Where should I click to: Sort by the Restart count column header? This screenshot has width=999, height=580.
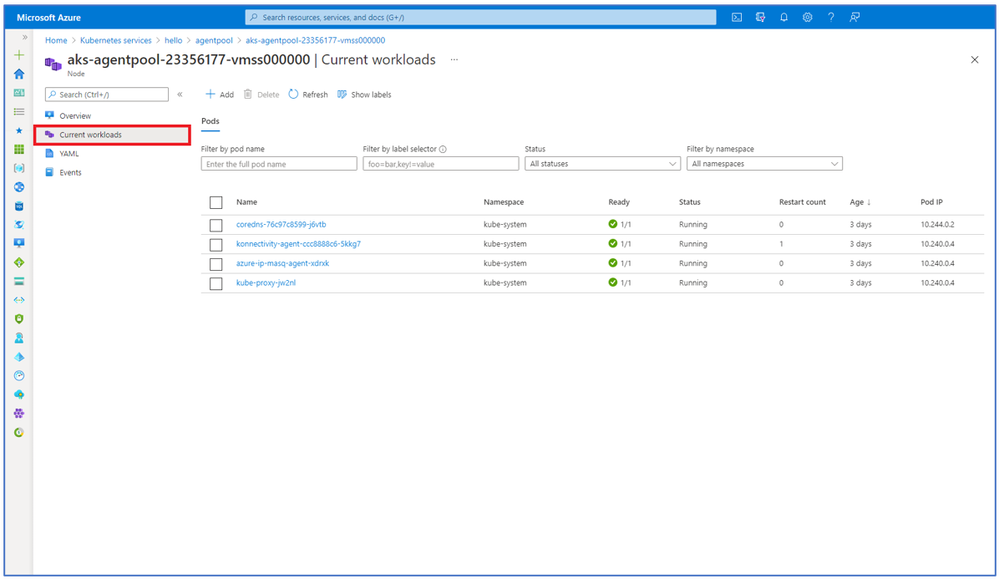[x=802, y=202]
